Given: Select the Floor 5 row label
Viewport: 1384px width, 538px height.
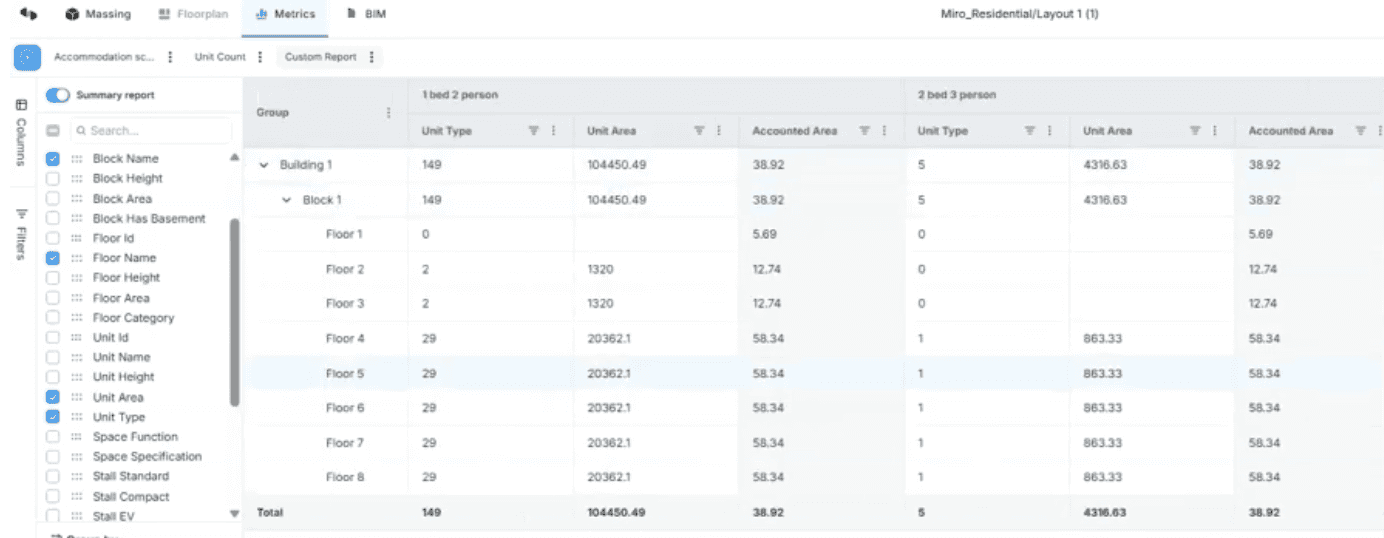Looking at the screenshot, I should tap(344, 373).
